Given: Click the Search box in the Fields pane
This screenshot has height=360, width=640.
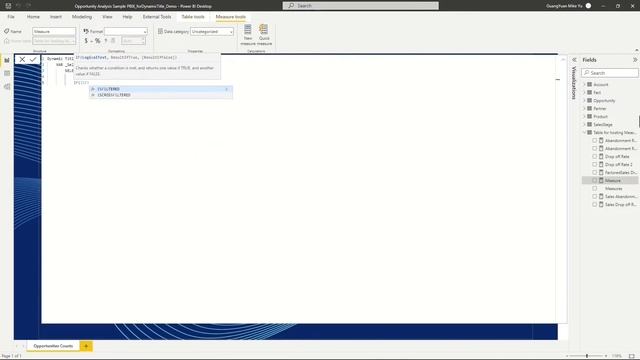Looking at the screenshot, I should (610, 73).
